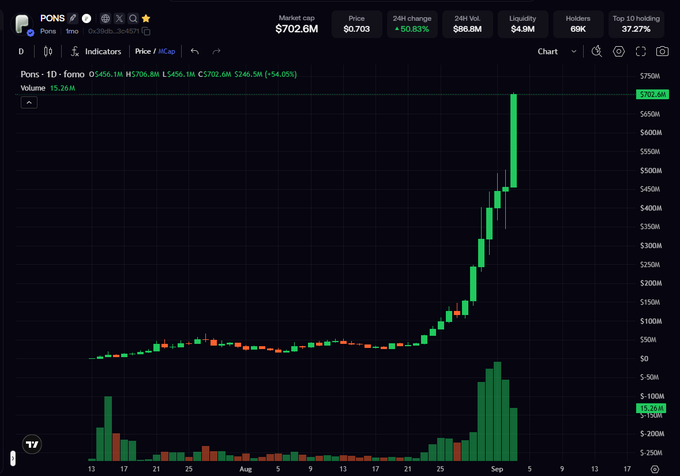Click the green $702.6M price axis label
This screenshot has height=476, width=680.
click(652, 94)
